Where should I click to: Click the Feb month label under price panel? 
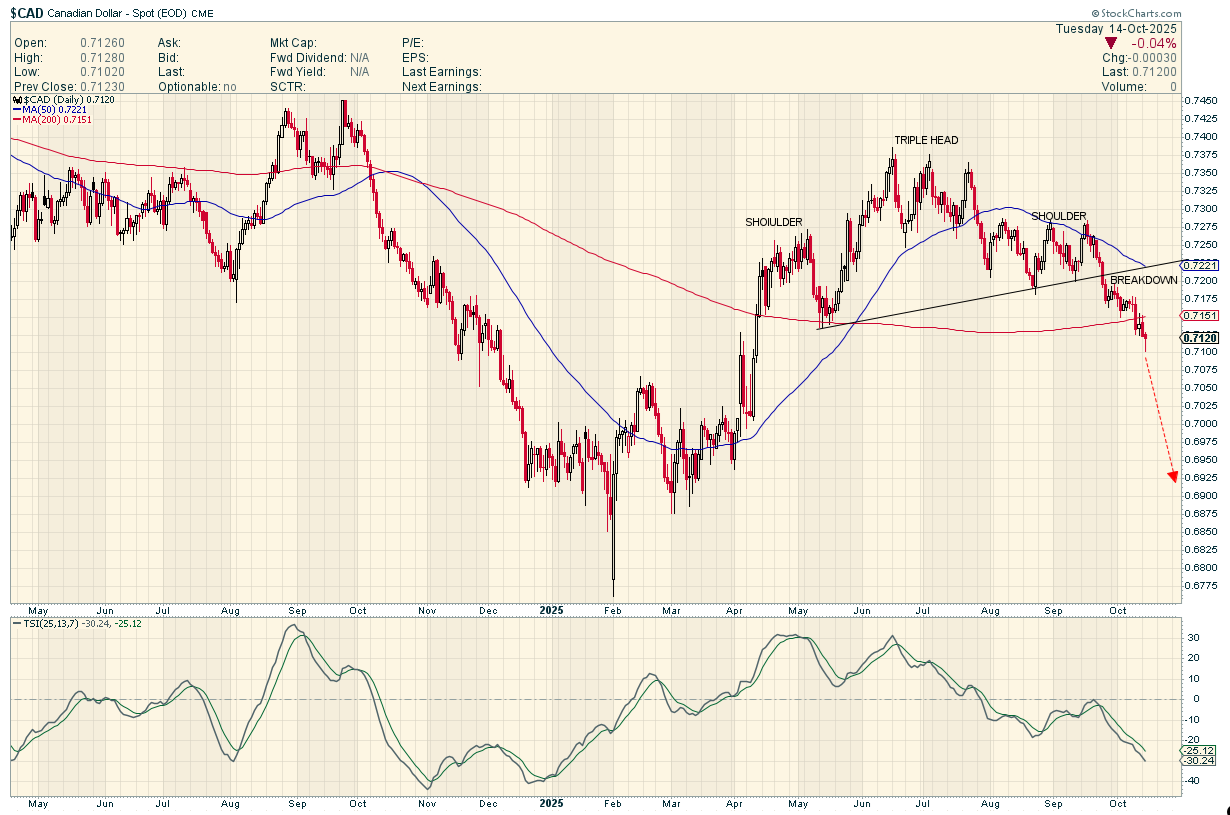613,609
